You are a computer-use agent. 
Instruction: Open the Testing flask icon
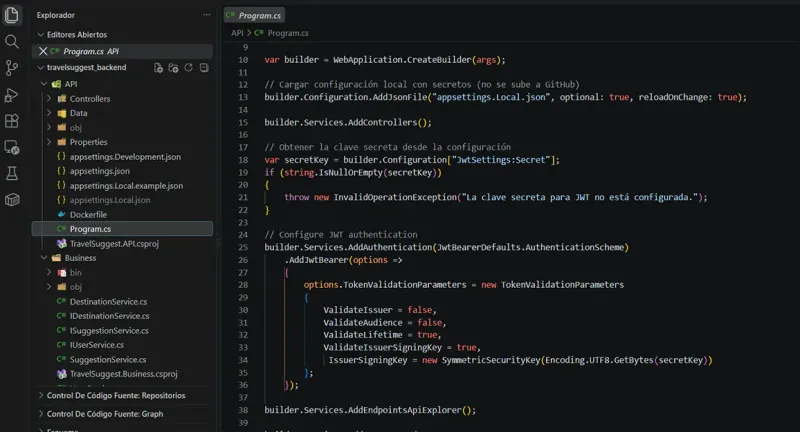(x=12, y=173)
